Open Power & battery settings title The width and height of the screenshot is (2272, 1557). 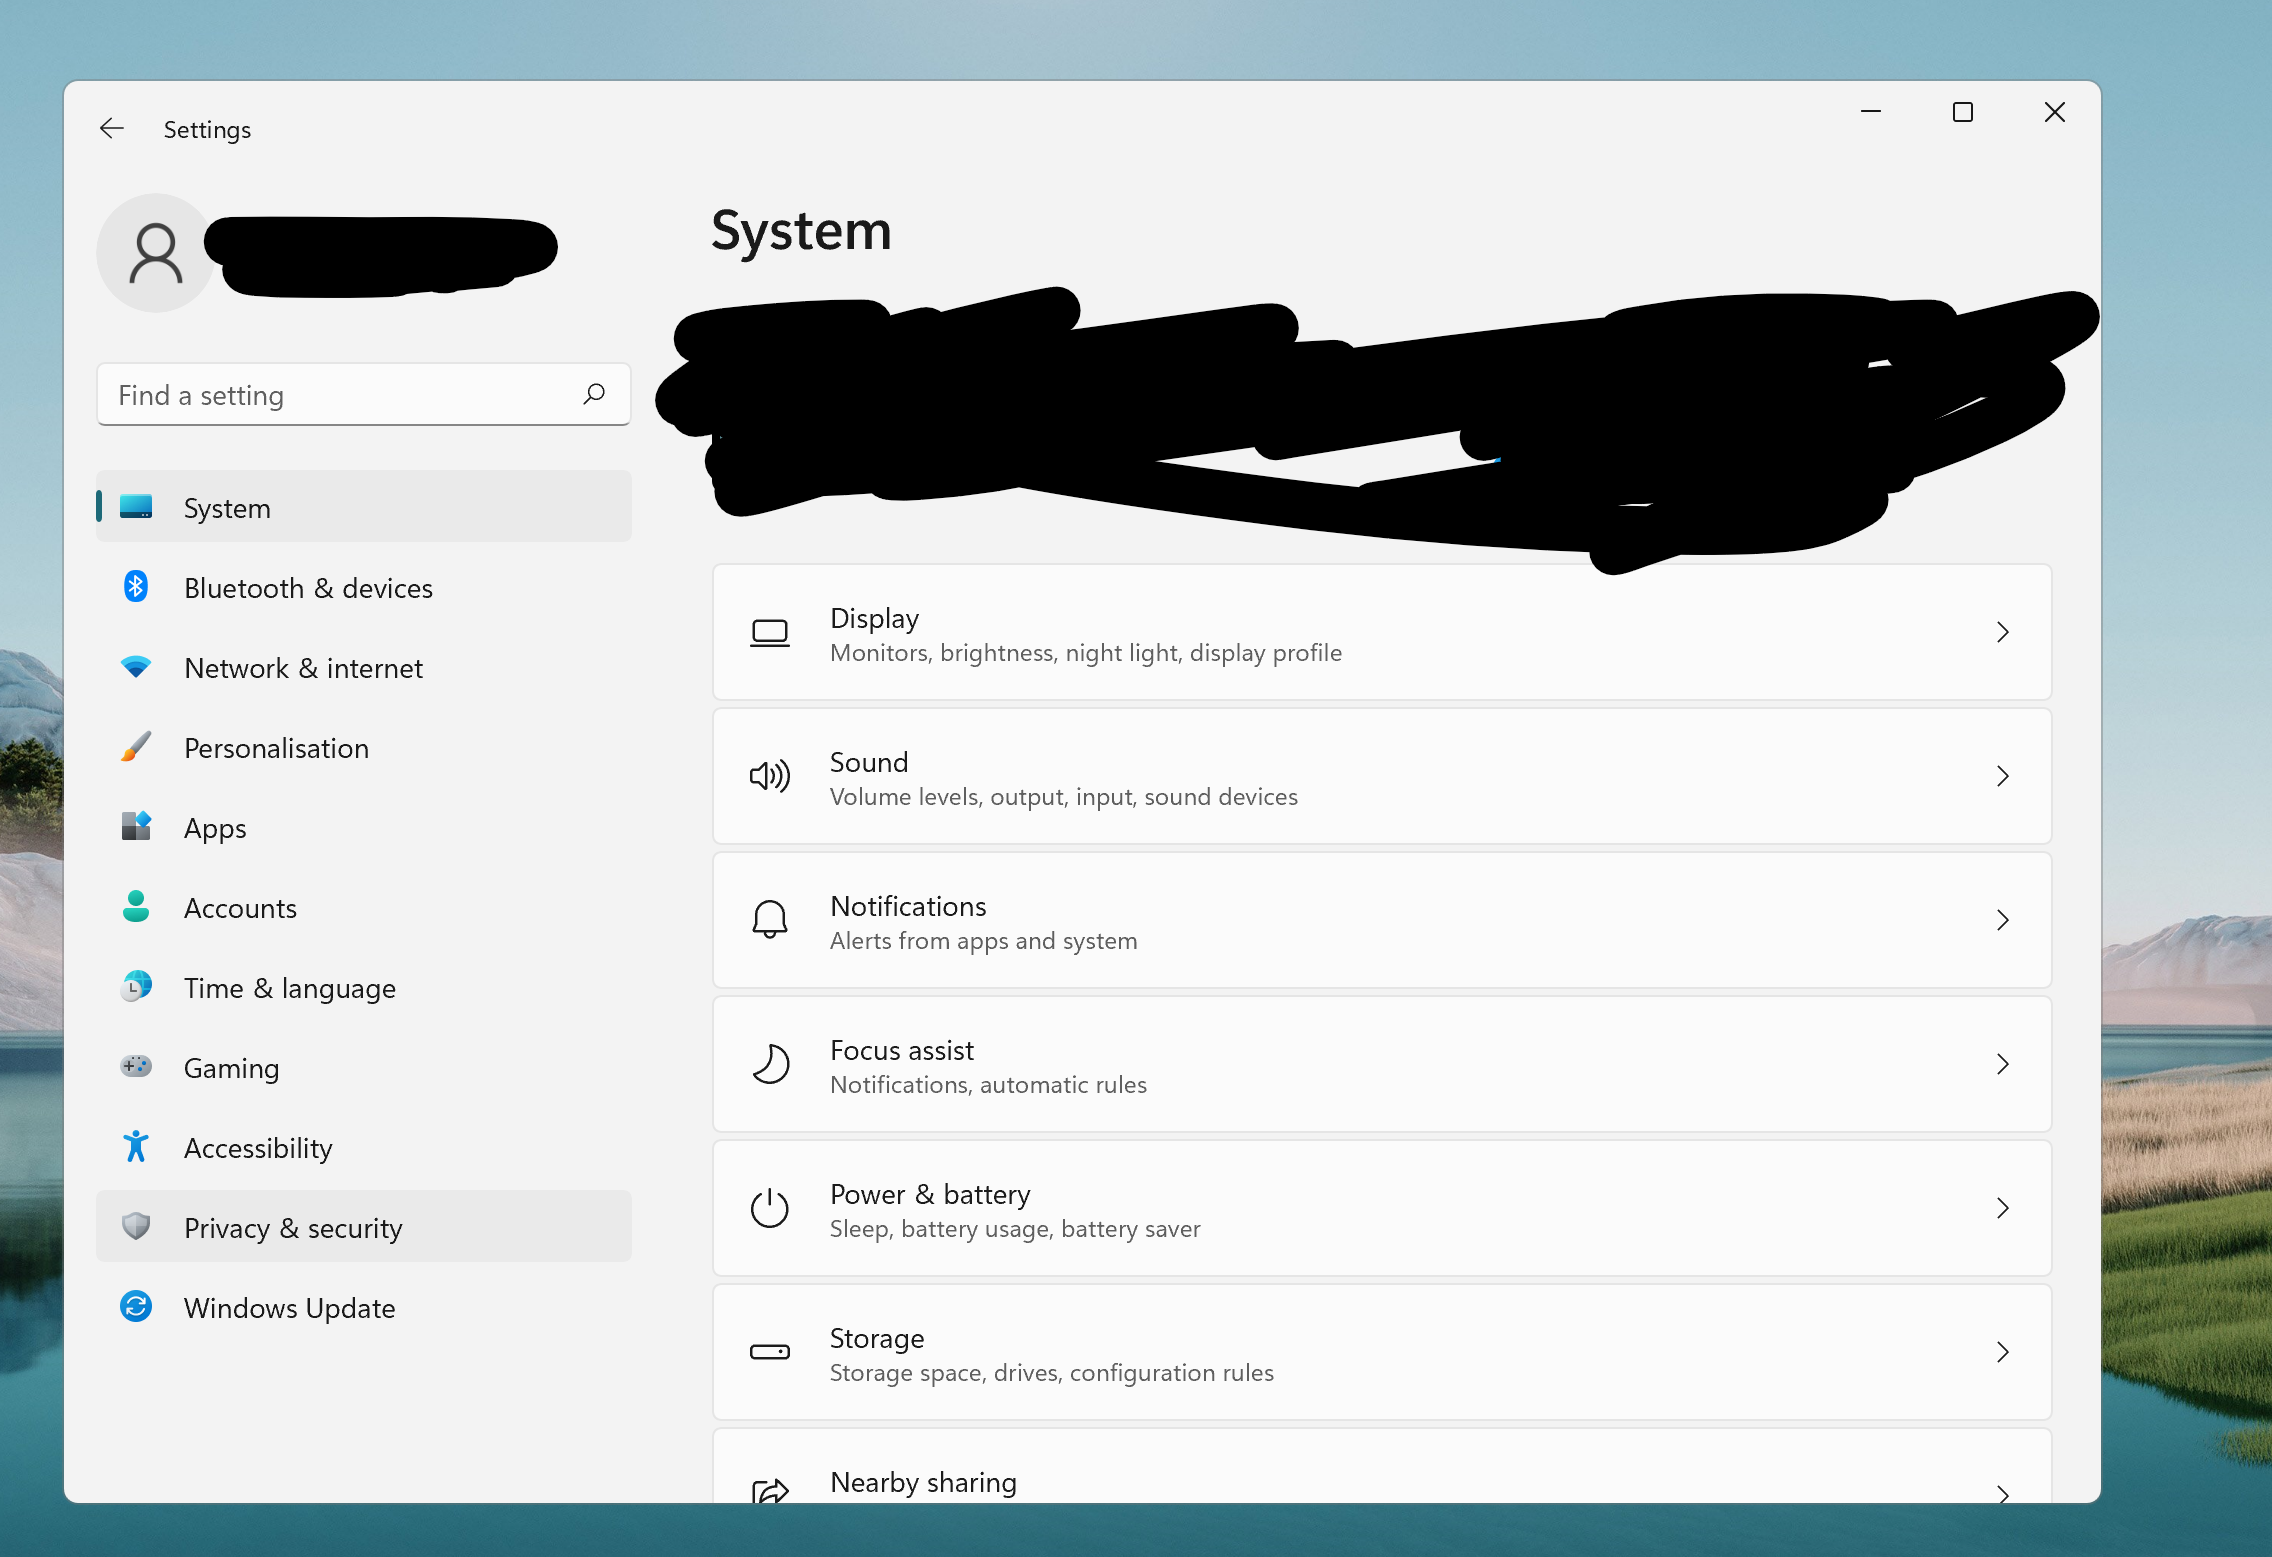click(930, 1194)
